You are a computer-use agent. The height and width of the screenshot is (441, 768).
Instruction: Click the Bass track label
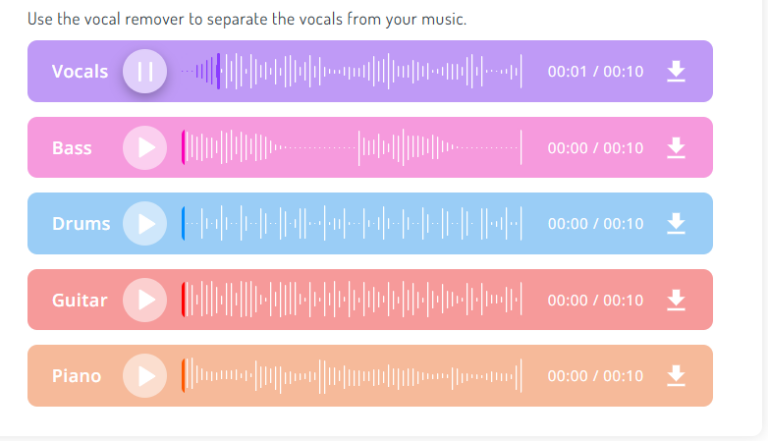[x=72, y=148]
